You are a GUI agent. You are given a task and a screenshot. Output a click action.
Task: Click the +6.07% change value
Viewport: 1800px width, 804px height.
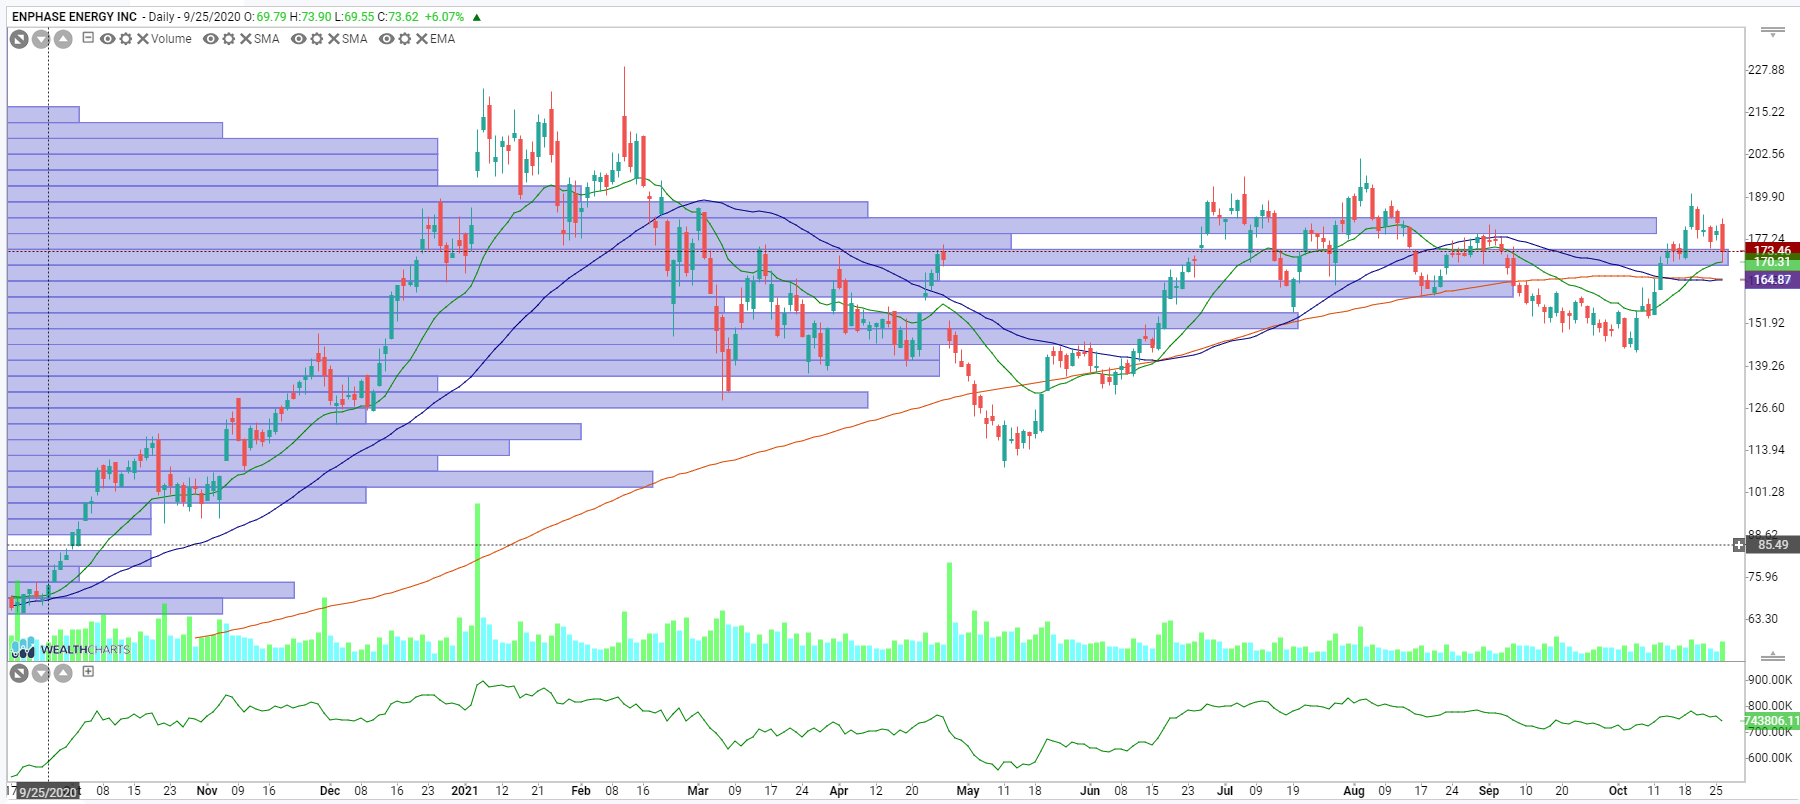pos(445,17)
